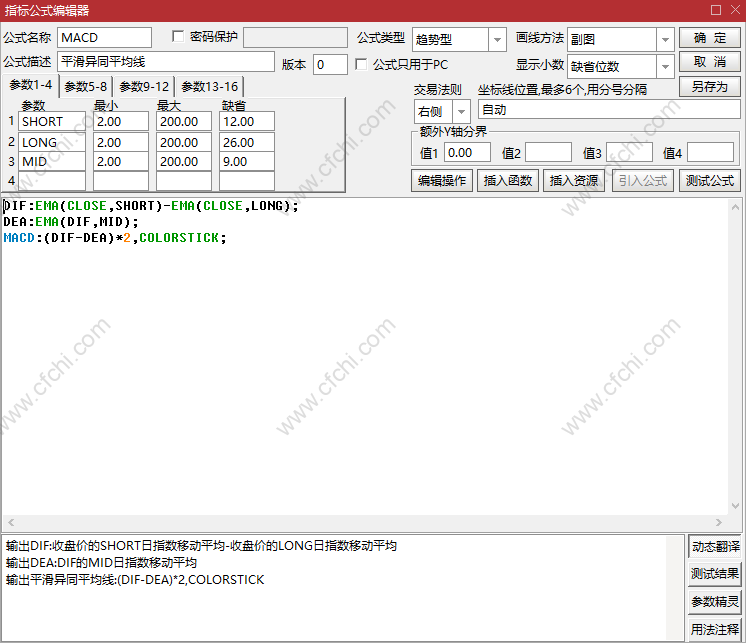The height and width of the screenshot is (643, 746).
Task: Click the first DIF:EMA code line
Action: coord(151,206)
